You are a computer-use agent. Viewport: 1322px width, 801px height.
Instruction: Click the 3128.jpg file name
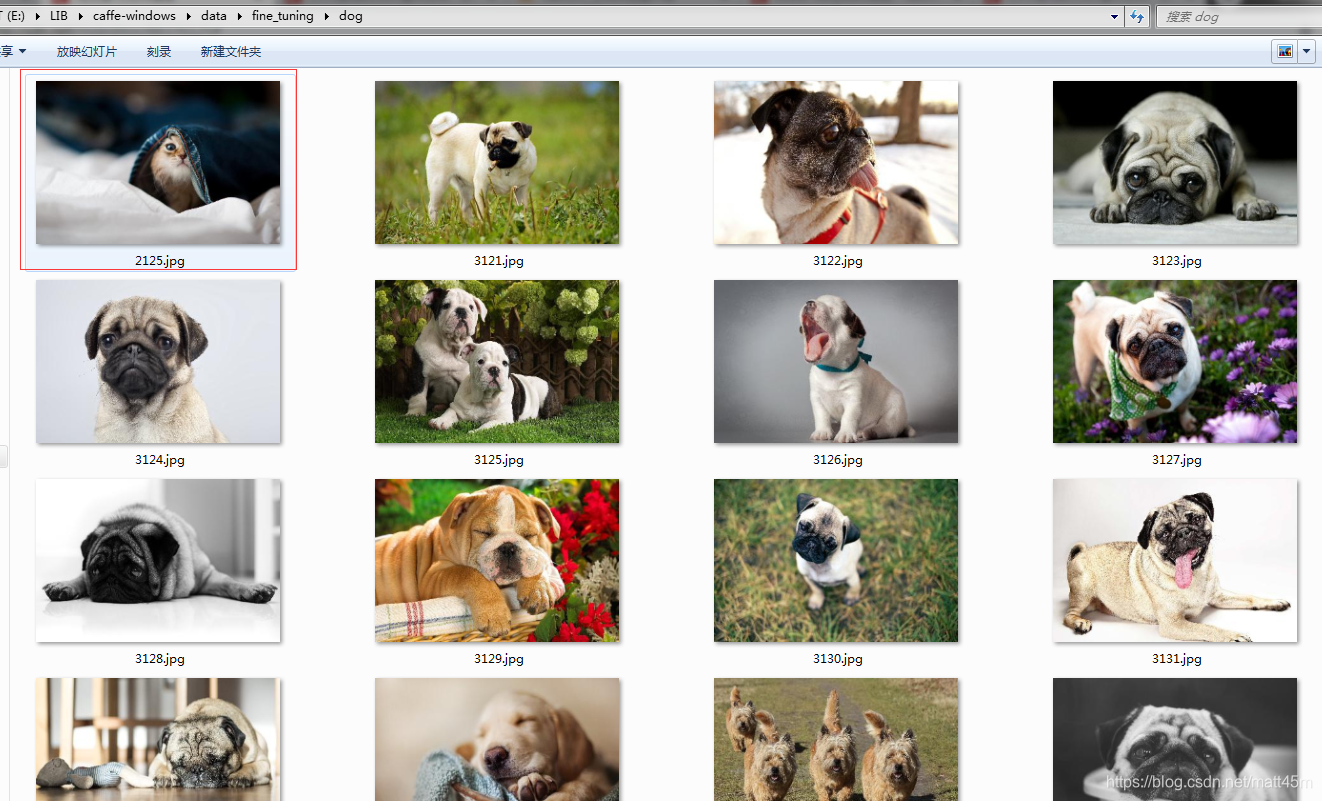[160, 659]
